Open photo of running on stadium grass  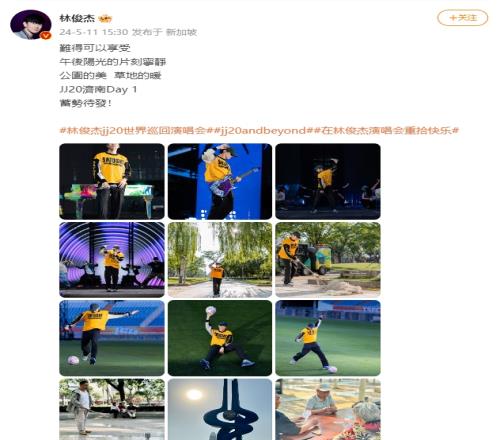click(x=328, y=338)
